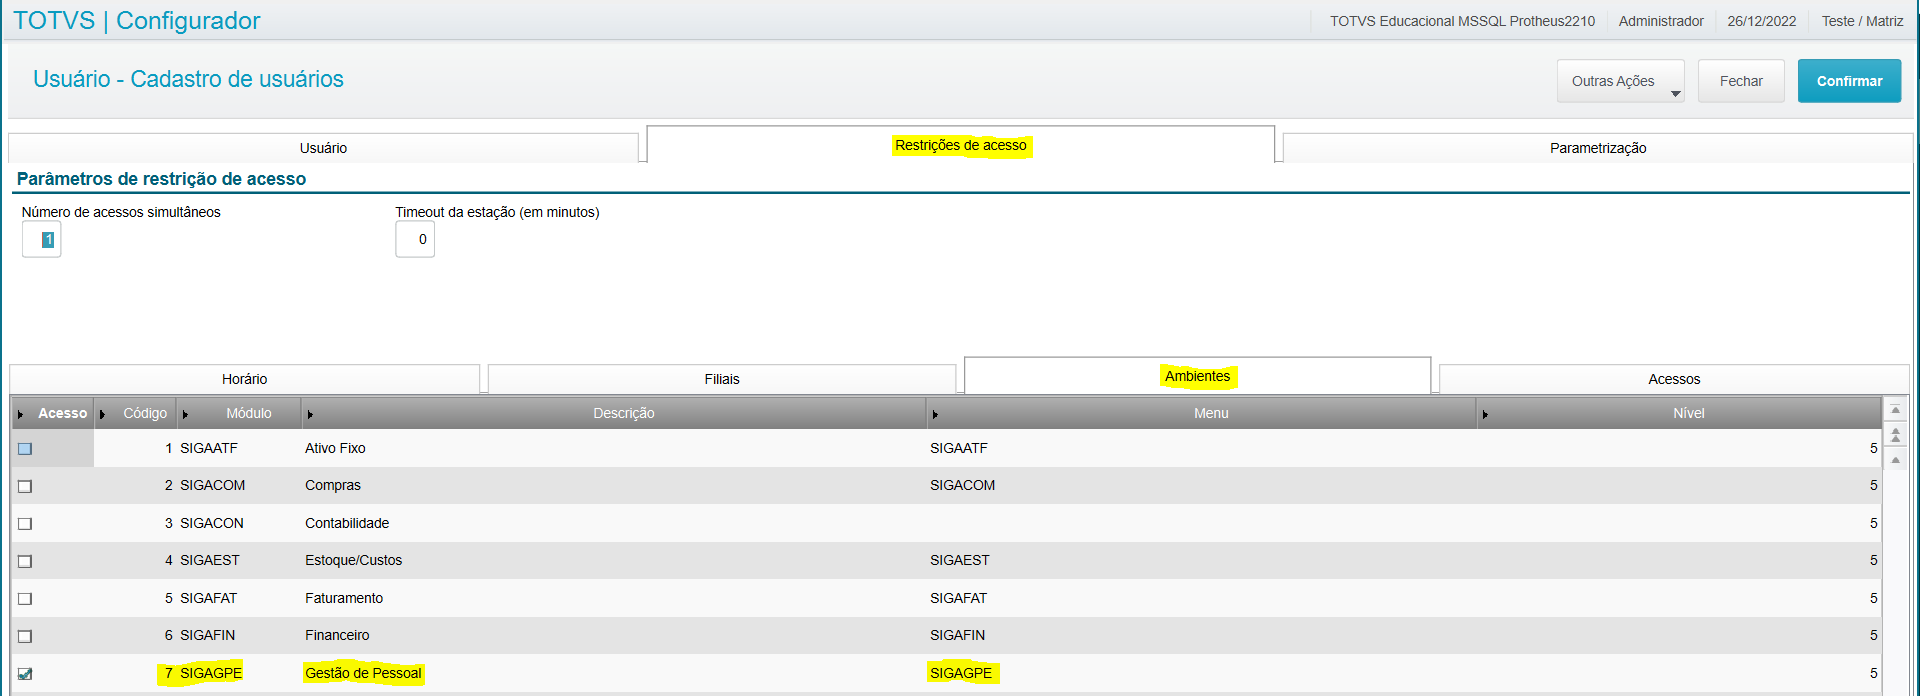Open the Filiais sub-tab
The width and height of the screenshot is (1920, 696).
pos(722,379)
